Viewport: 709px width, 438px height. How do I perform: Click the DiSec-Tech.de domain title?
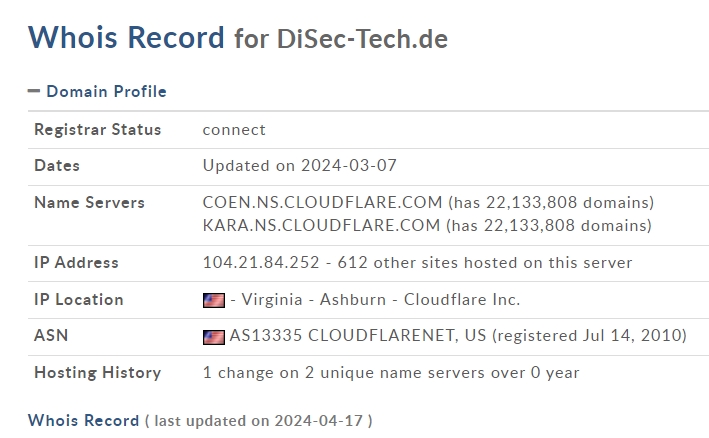(x=362, y=38)
